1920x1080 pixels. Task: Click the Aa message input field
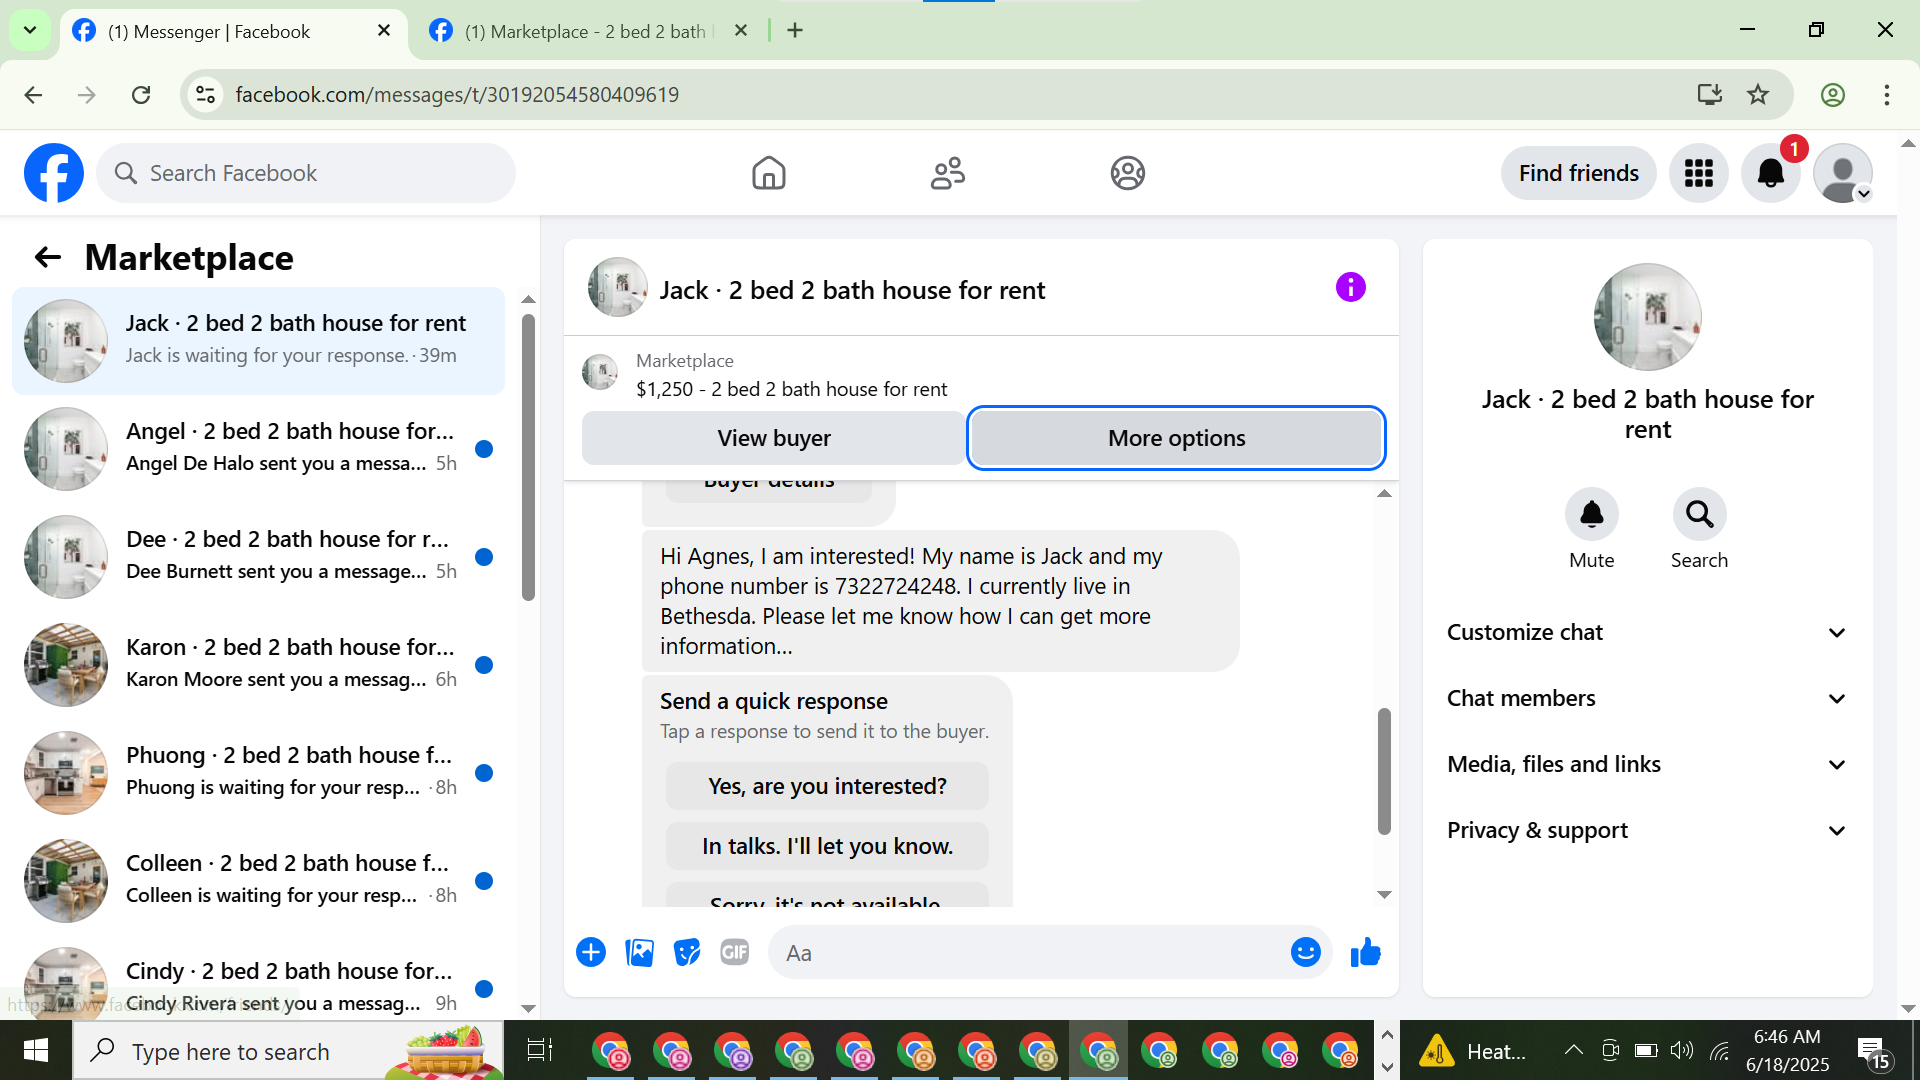(x=1030, y=952)
